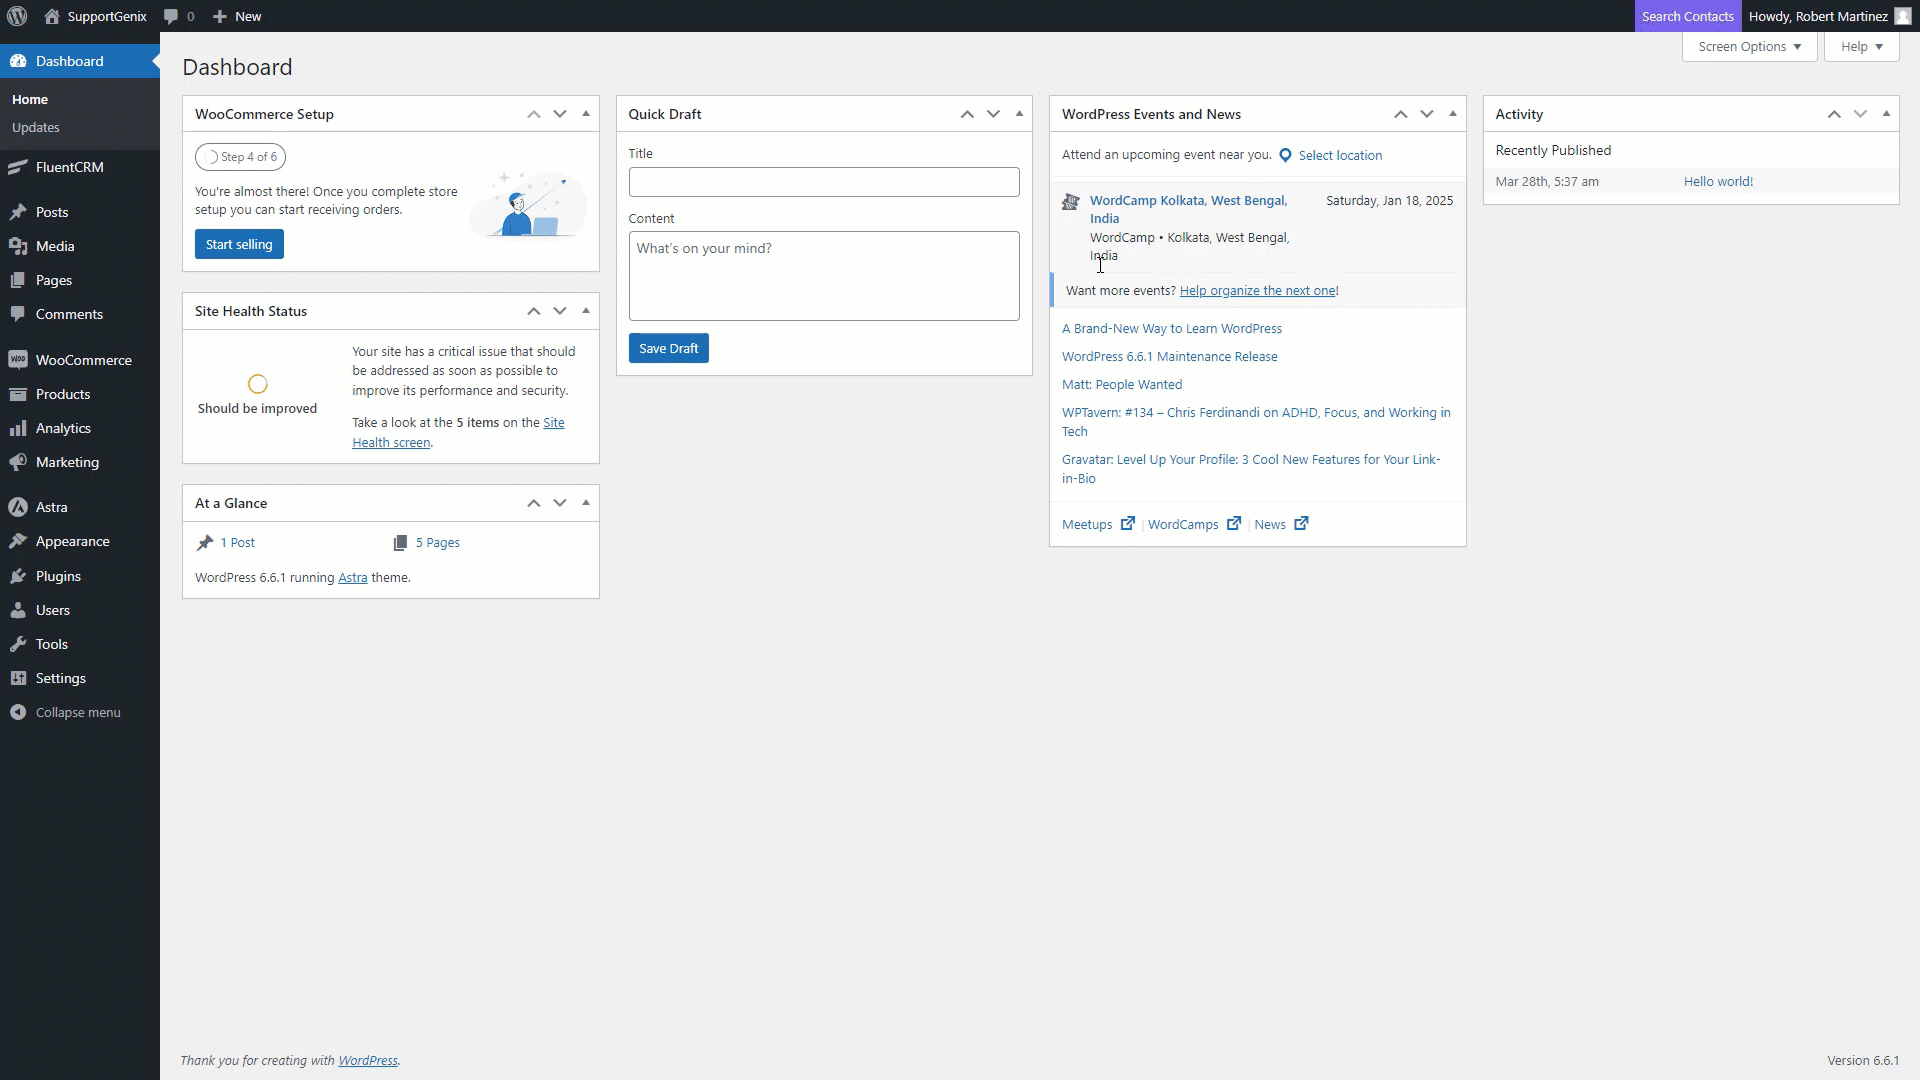Open A Brand-New Way to Learn WordPress

[1172, 328]
